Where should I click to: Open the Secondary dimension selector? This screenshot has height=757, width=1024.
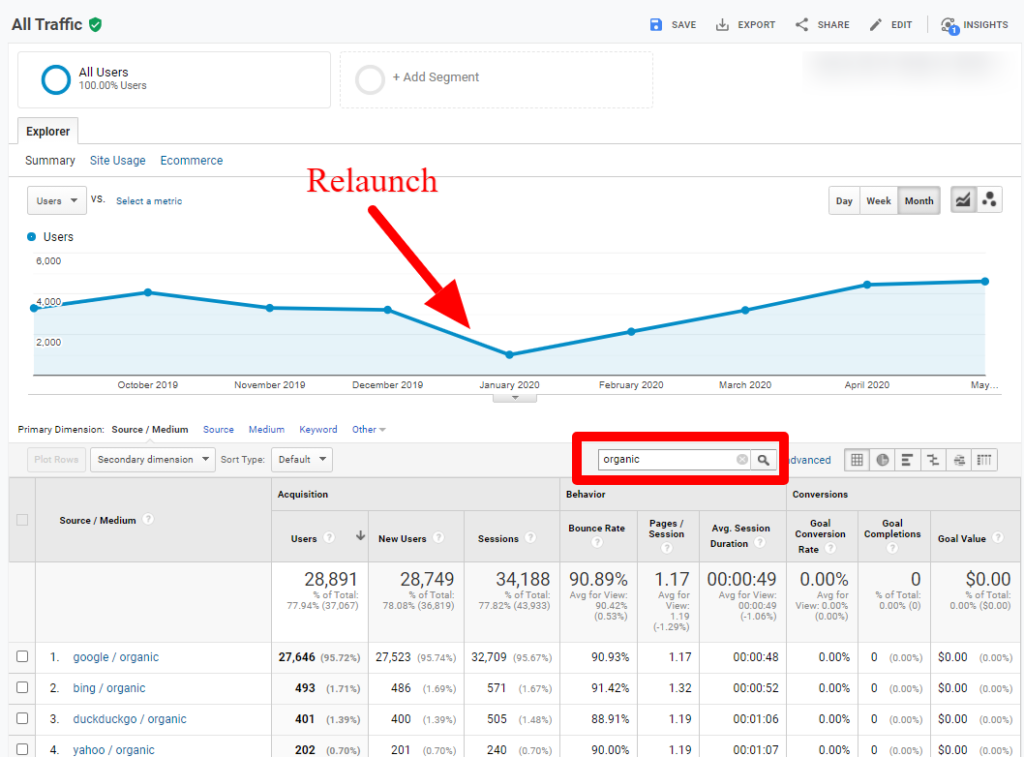coord(151,459)
